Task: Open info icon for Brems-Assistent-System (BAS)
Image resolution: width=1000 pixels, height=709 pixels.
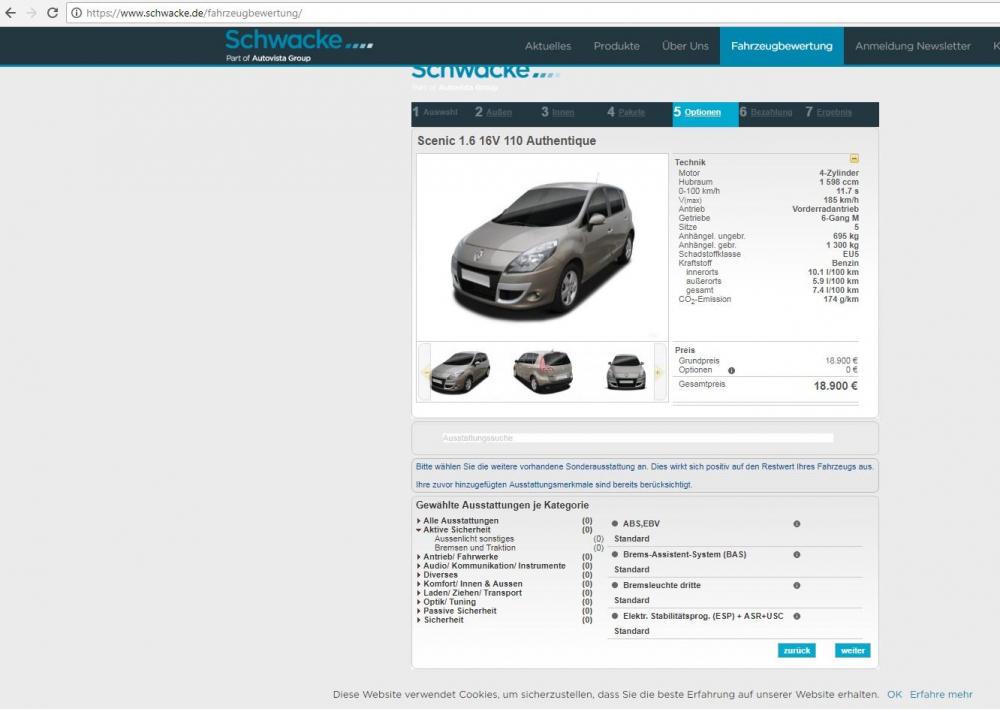Action: point(797,555)
